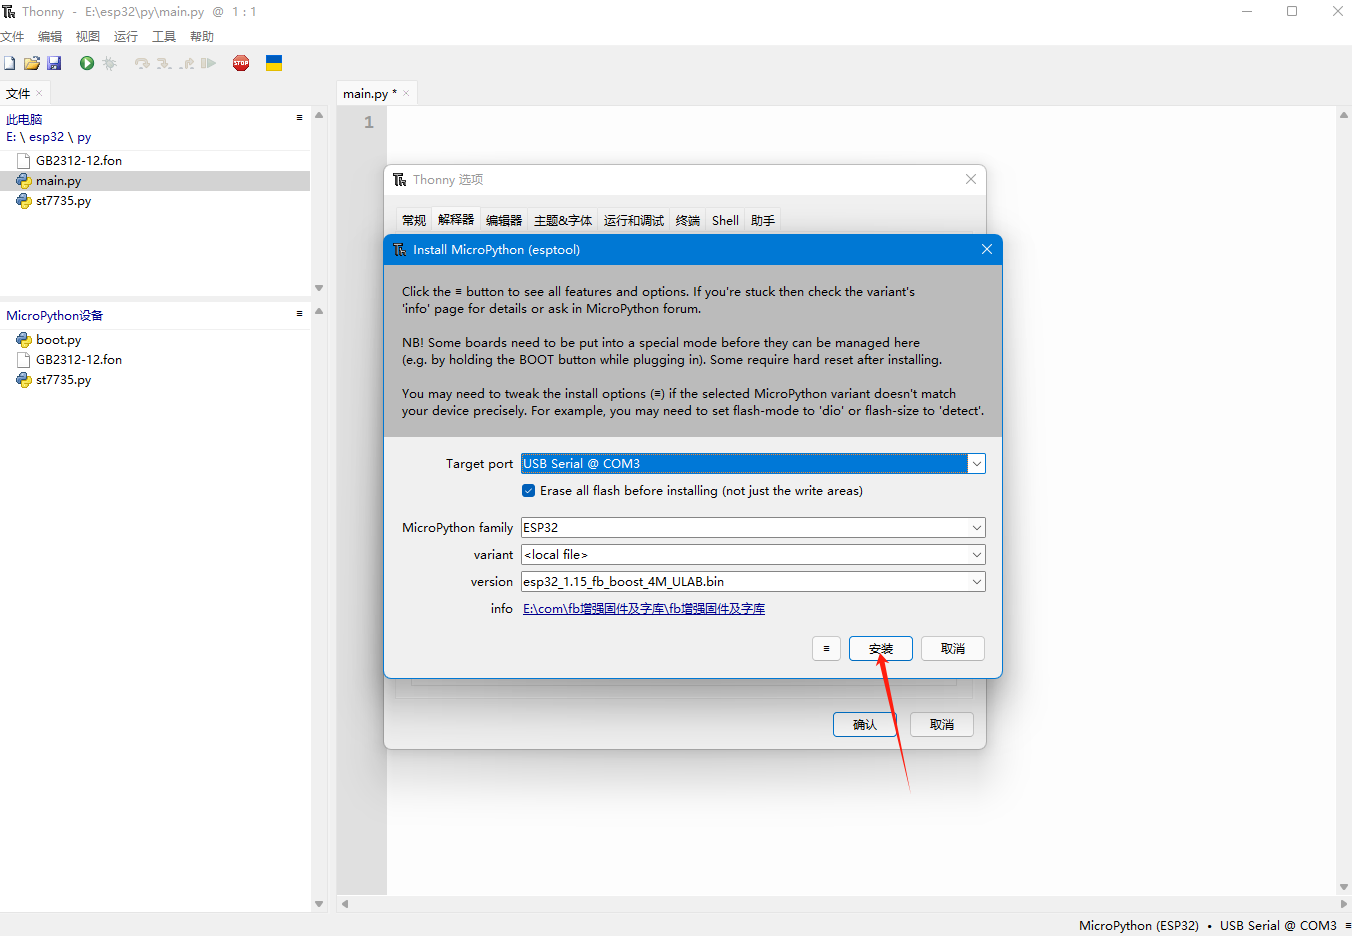Screen dimensions: 1352x936
Task: Switch to 终端 tab in options window
Action: (x=688, y=220)
